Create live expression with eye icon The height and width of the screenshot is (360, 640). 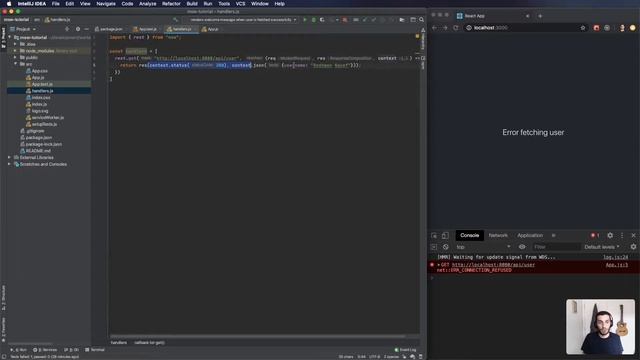click(522, 247)
